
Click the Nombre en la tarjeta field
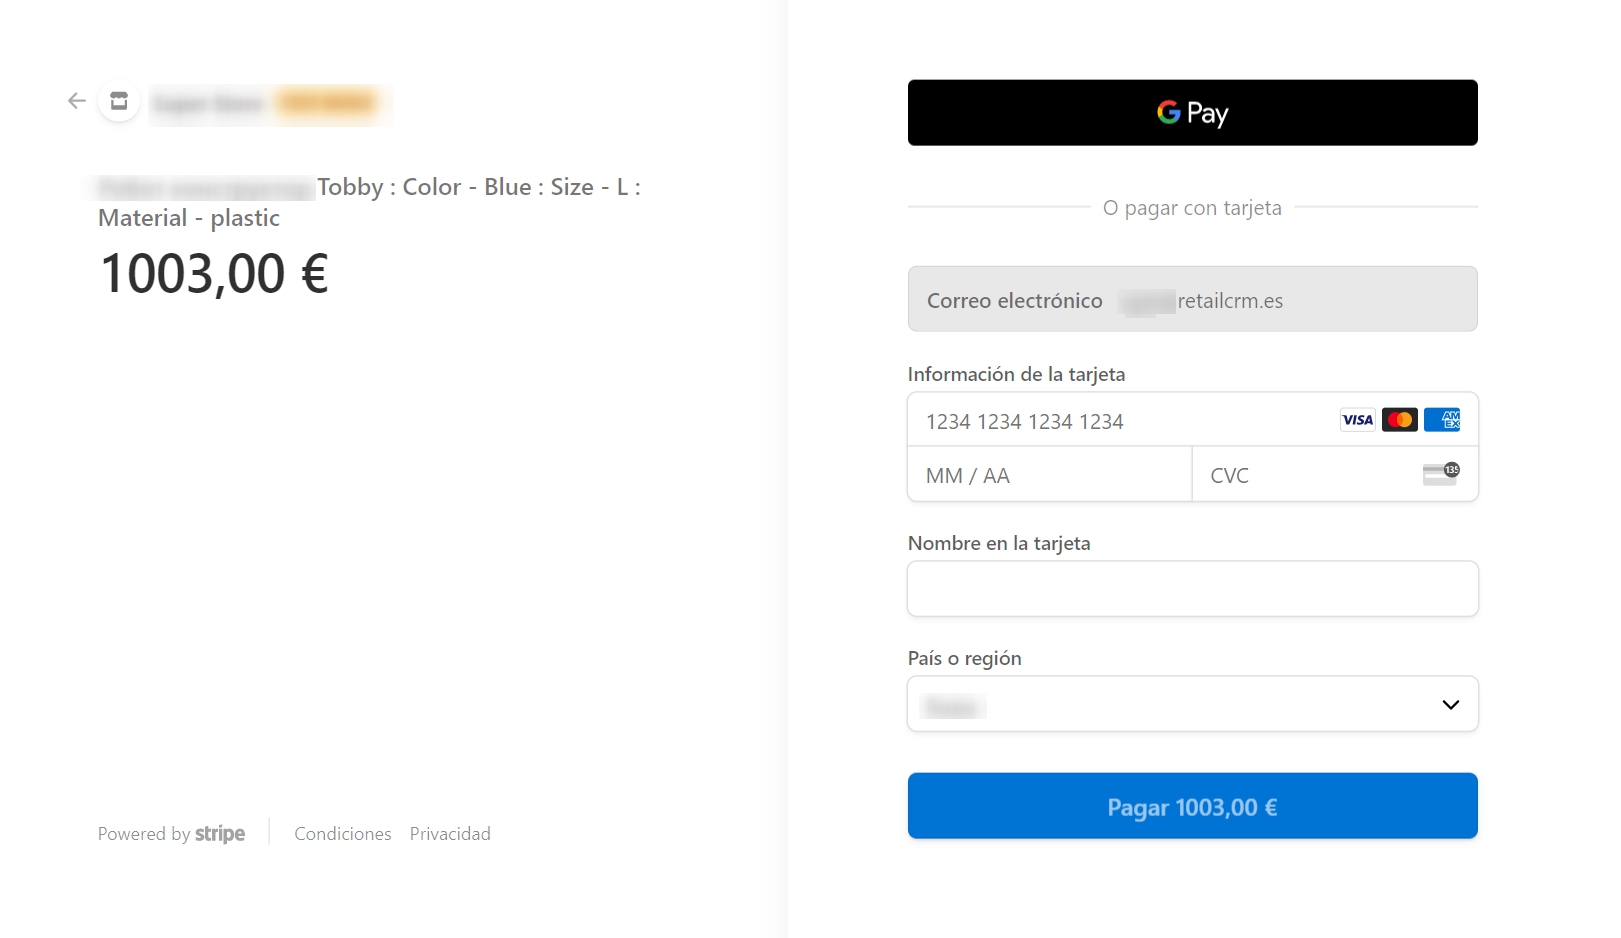[1192, 589]
